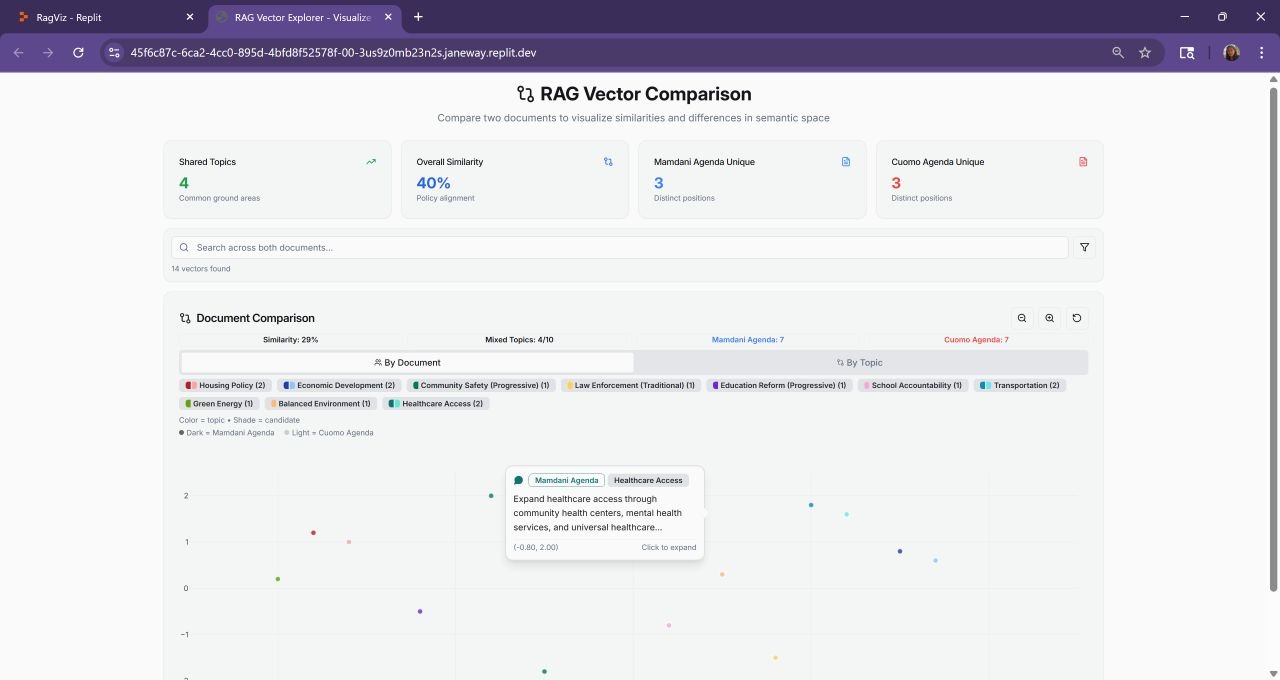This screenshot has width=1280, height=680.
Task: Click the Mamdani Agenda: 7 label
Action: pyautogui.click(x=748, y=340)
